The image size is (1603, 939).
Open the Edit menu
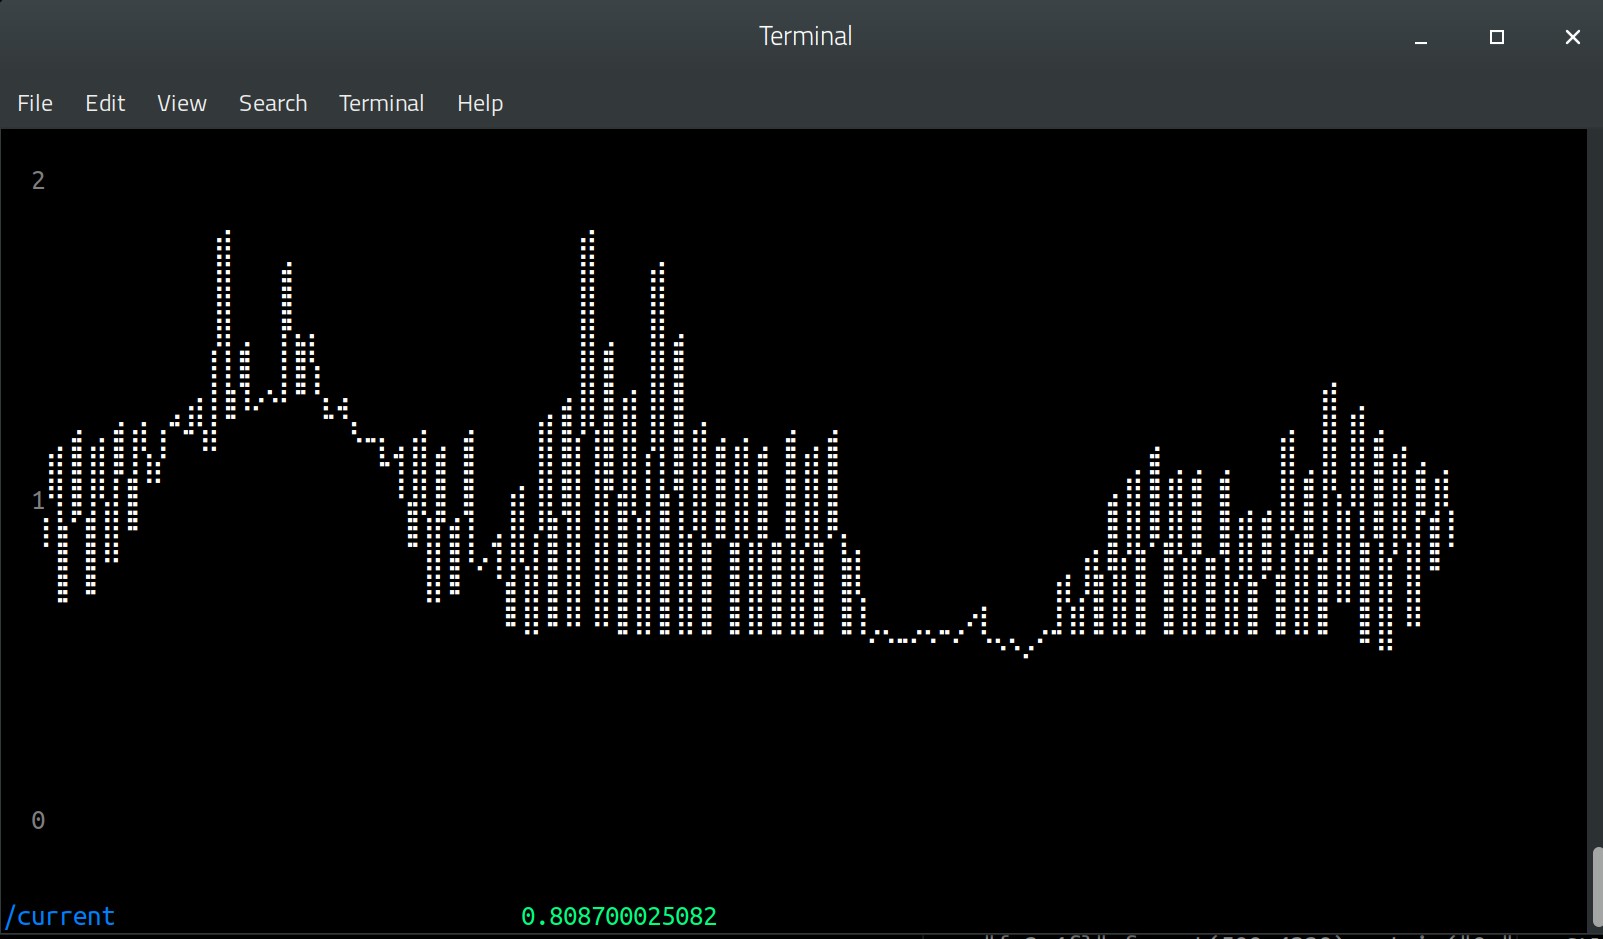tap(105, 103)
